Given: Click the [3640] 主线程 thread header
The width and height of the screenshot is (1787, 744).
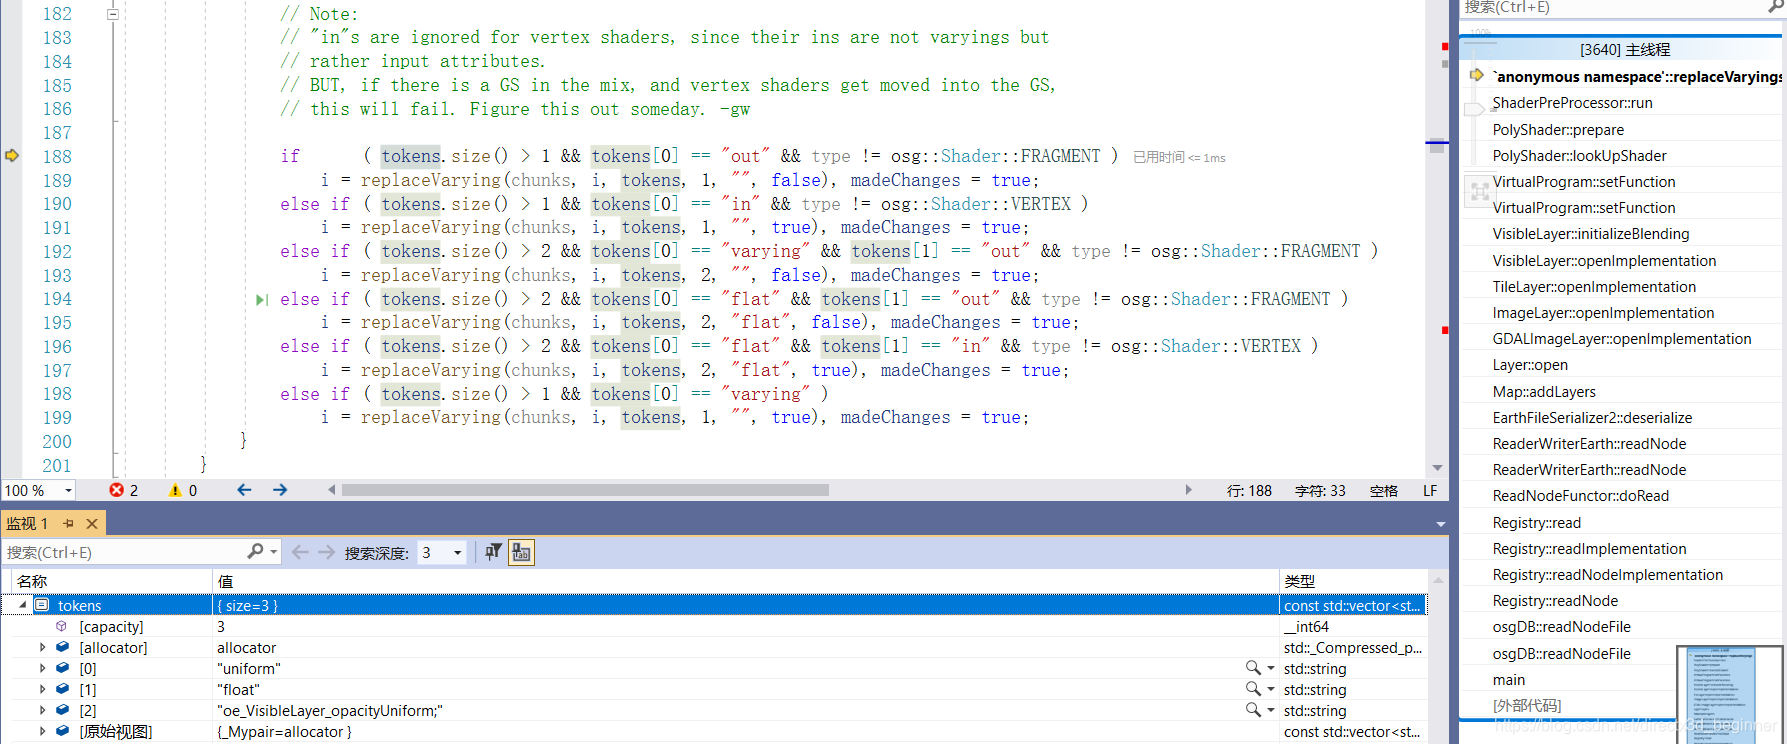Looking at the screenshot, I should point(1624,49).
